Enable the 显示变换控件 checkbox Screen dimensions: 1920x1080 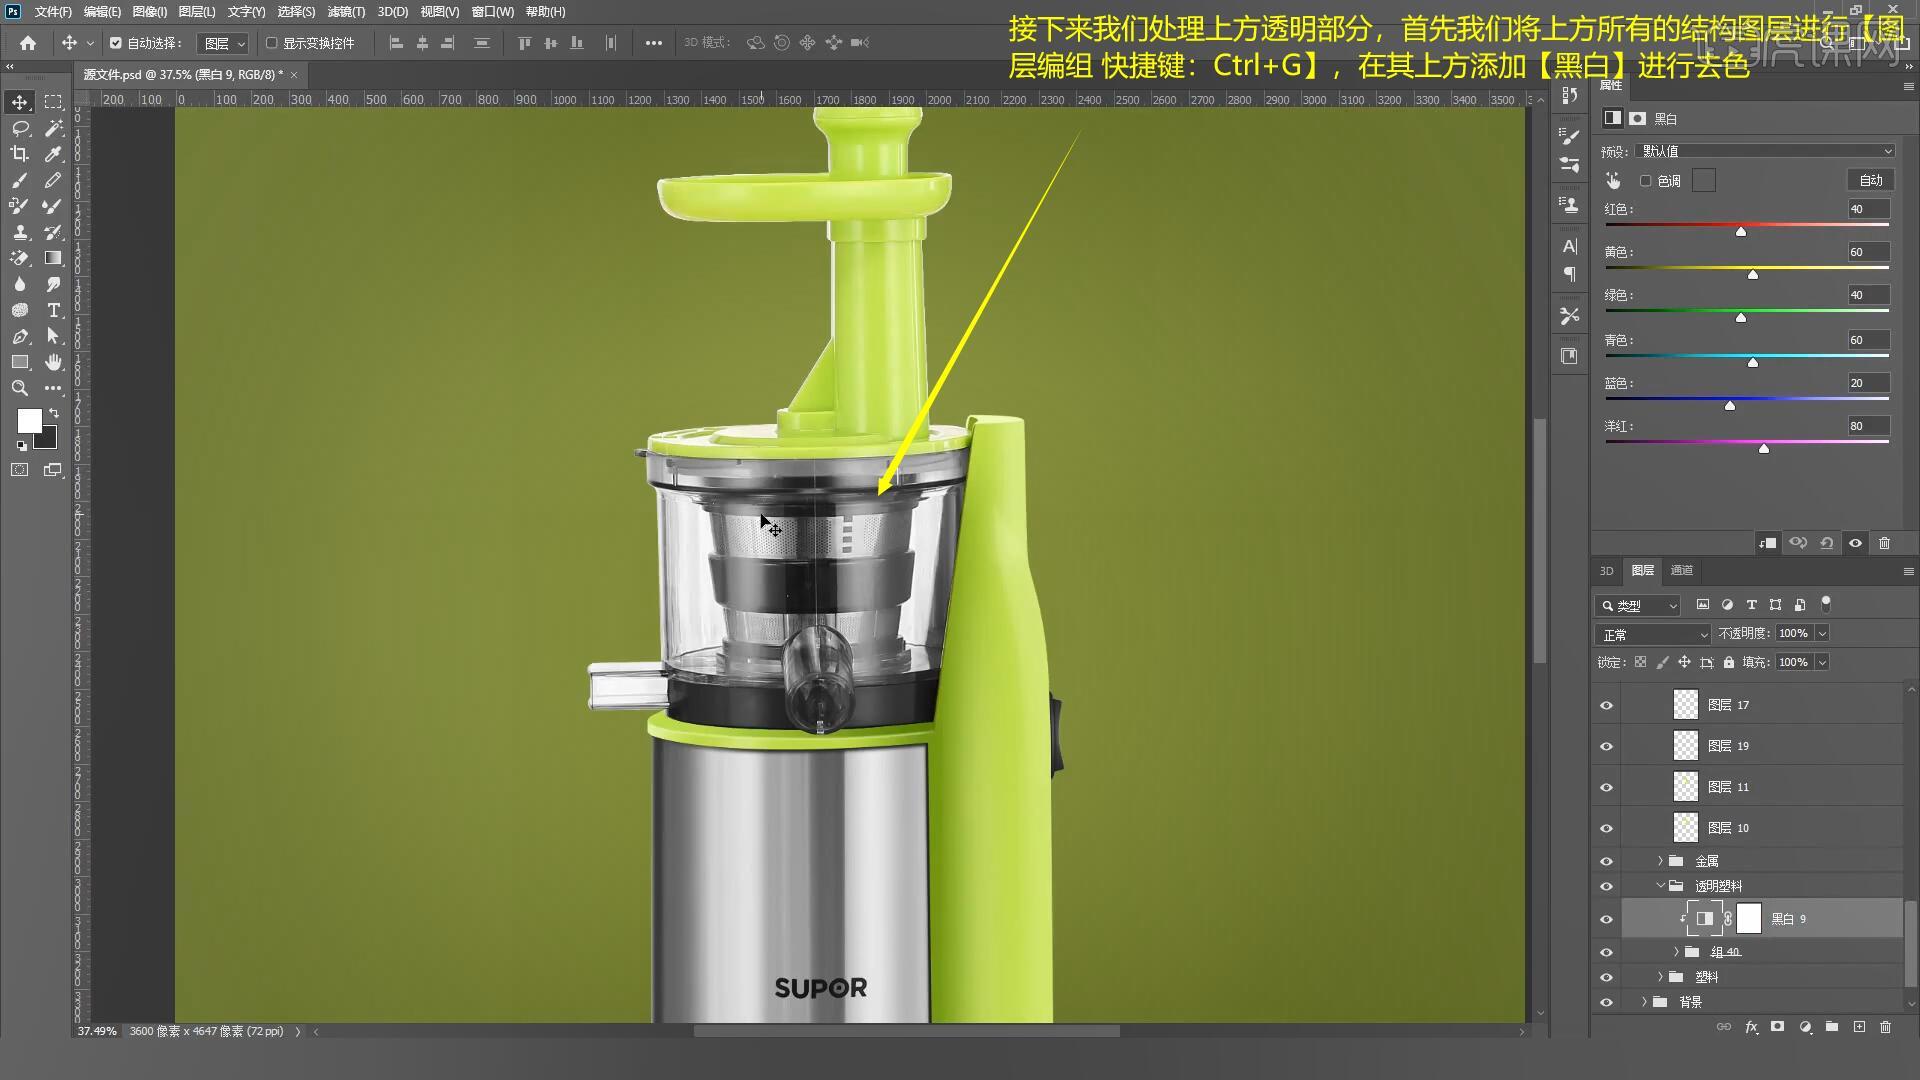click(x=271, y=43)
